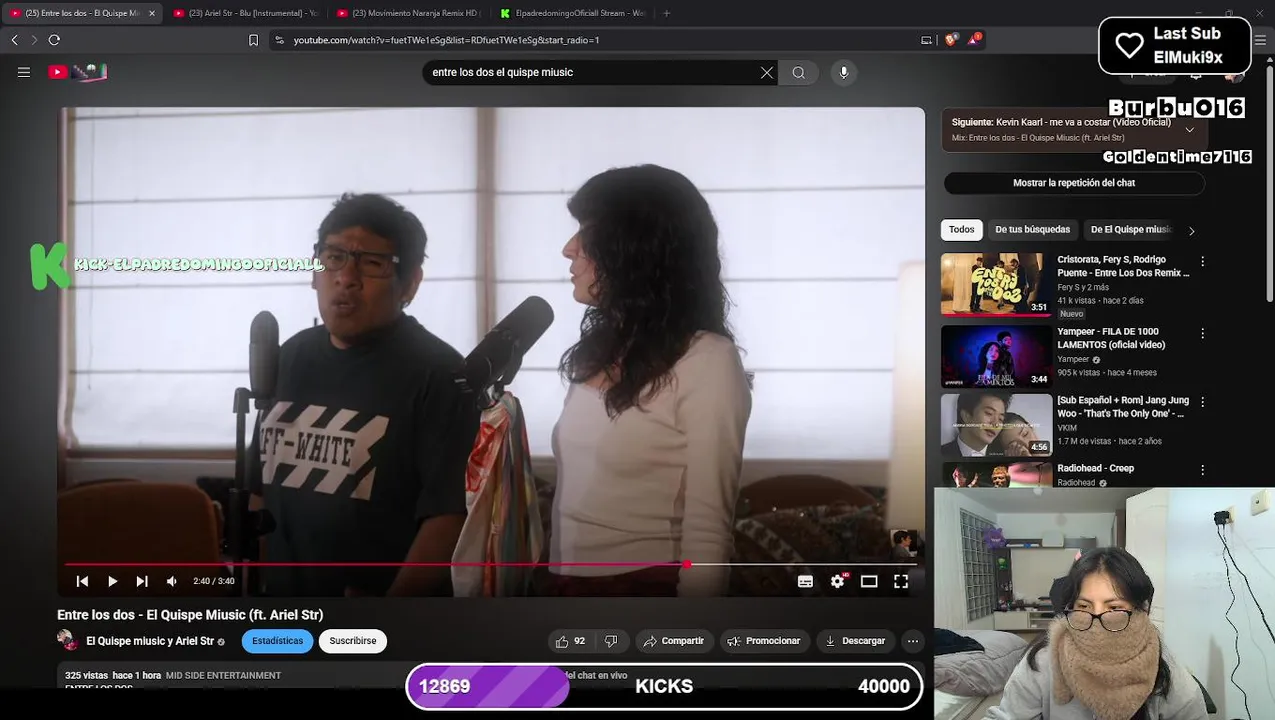Viewport: 1275px width, 720px height.
Task: Open 'El Quispe miusic y Ariel Str' channel
Action: pos(150,641)
